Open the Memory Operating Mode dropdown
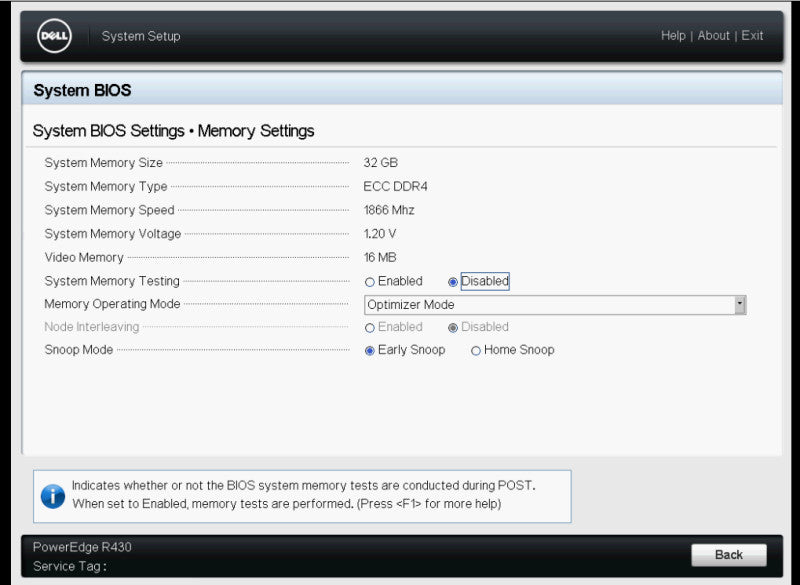 (x=555, y=305)
